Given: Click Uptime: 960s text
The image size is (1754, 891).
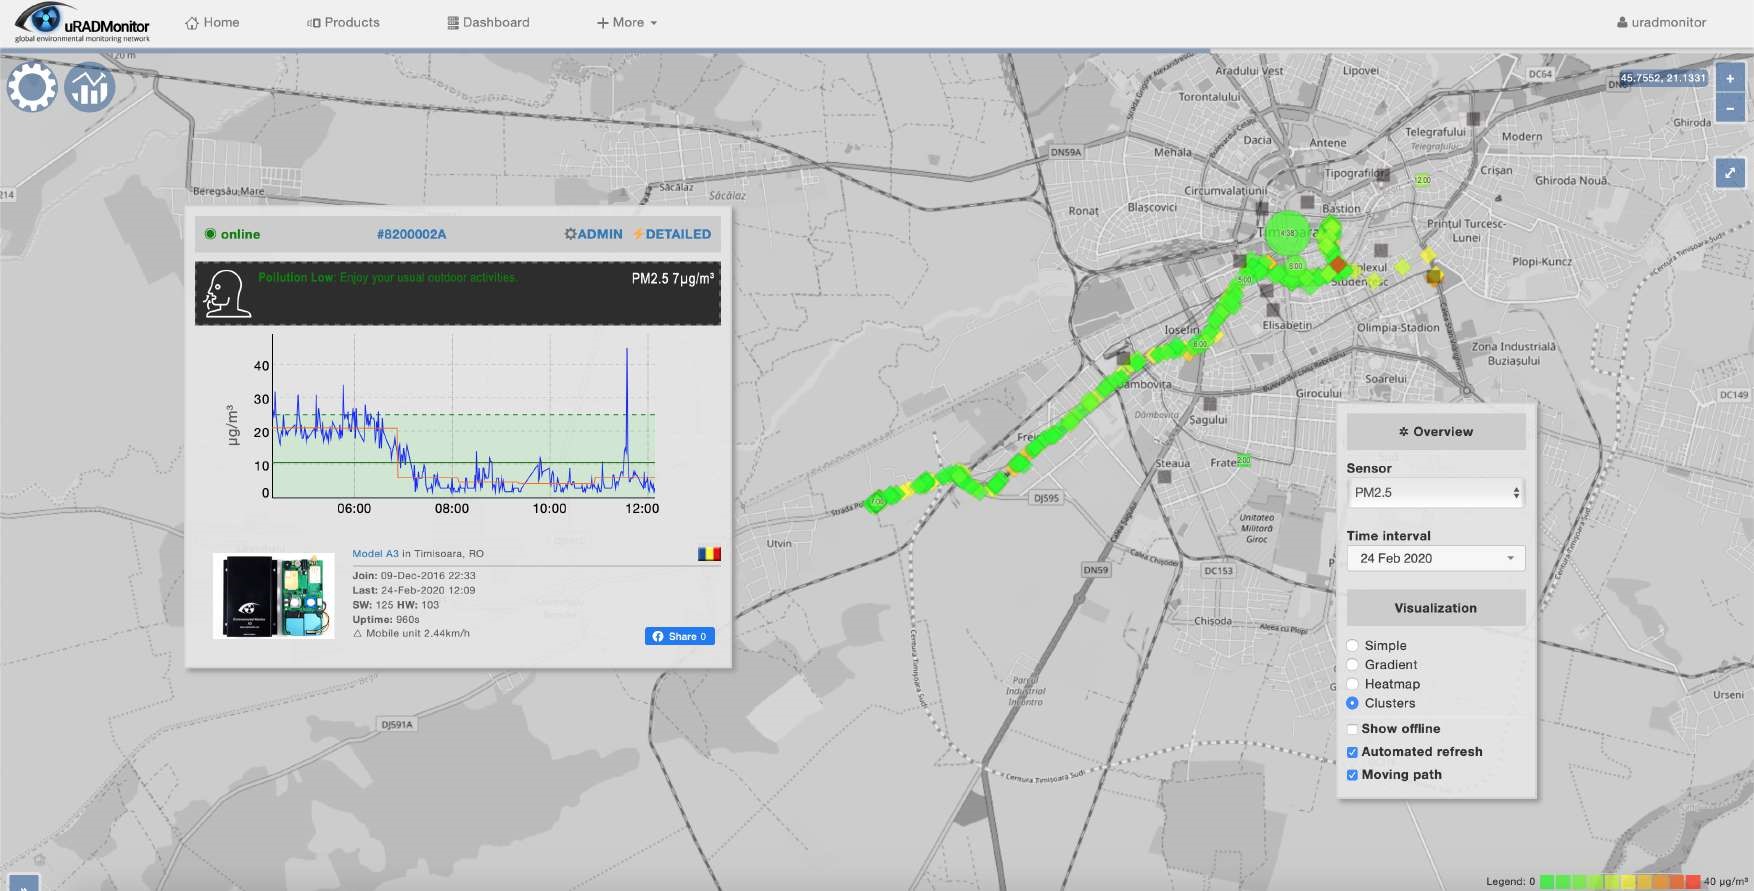Looking at the screenshot, I should coord(386,620).
